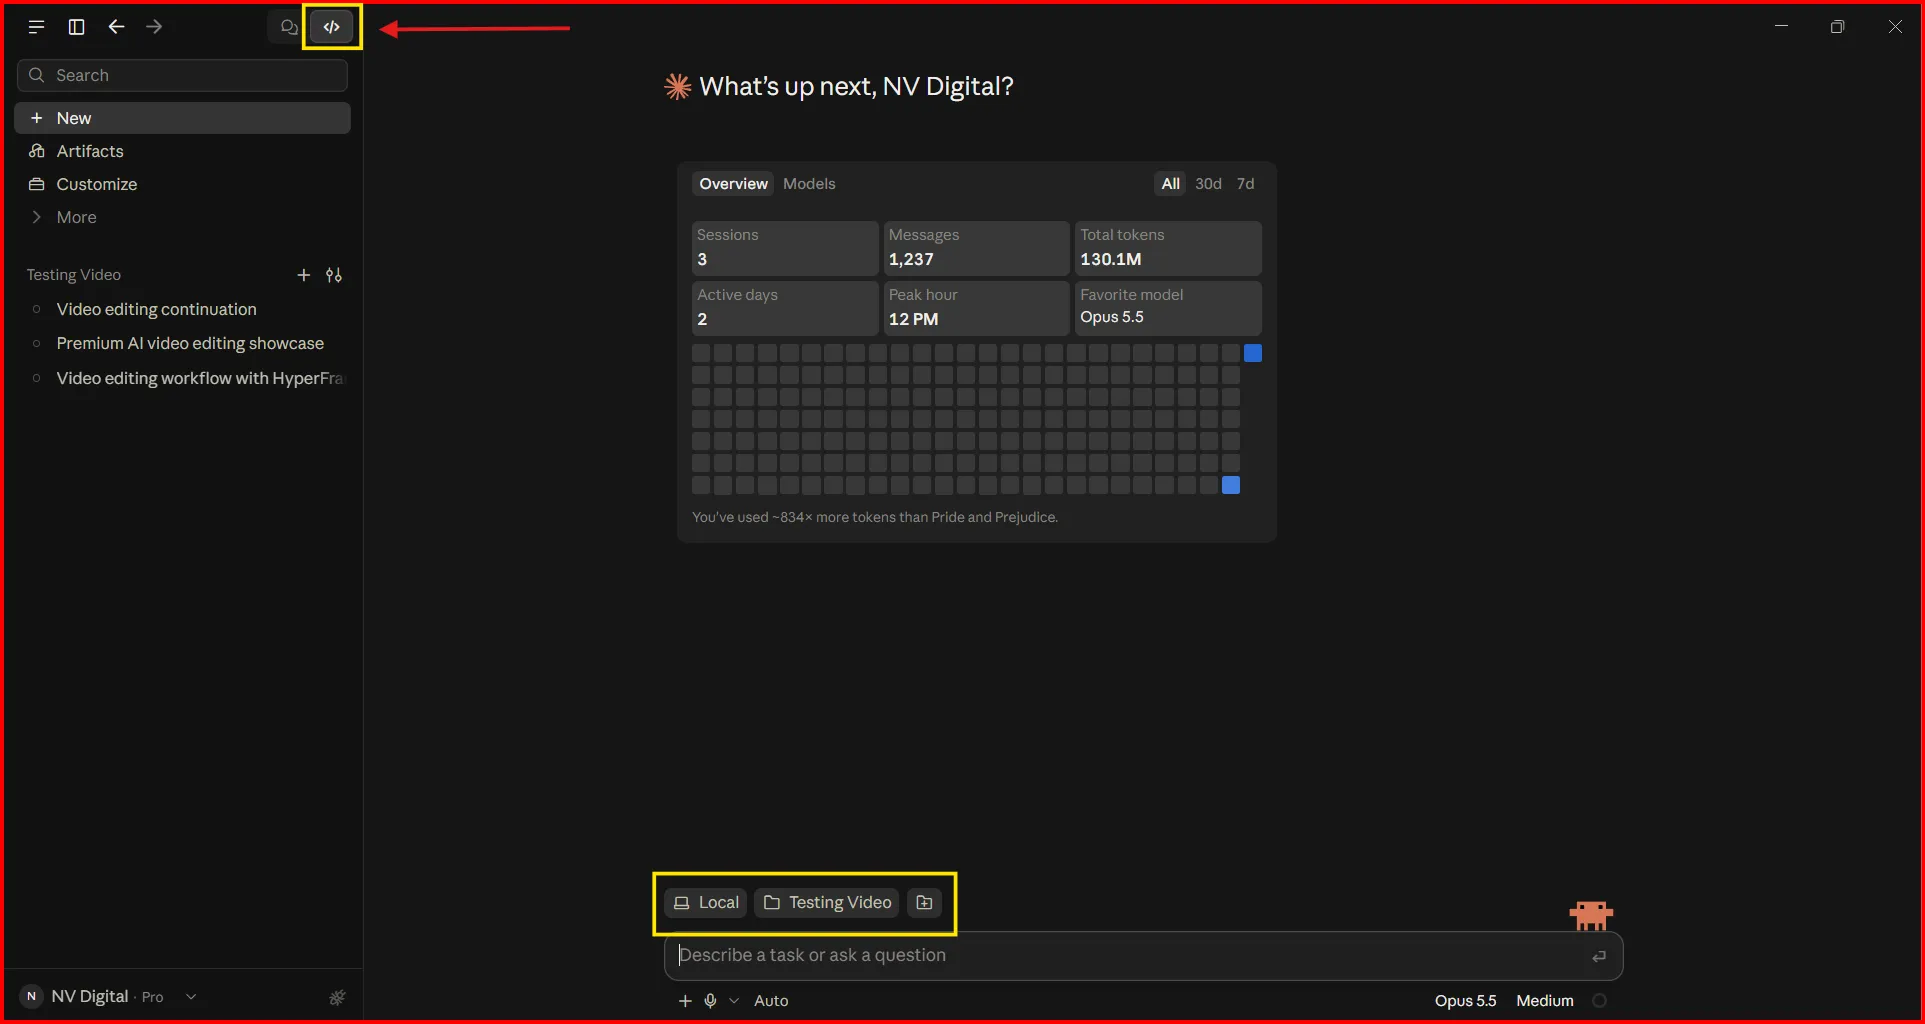
Task: Open the Auto permission mode selector
Action: [x=771, y=1001]
